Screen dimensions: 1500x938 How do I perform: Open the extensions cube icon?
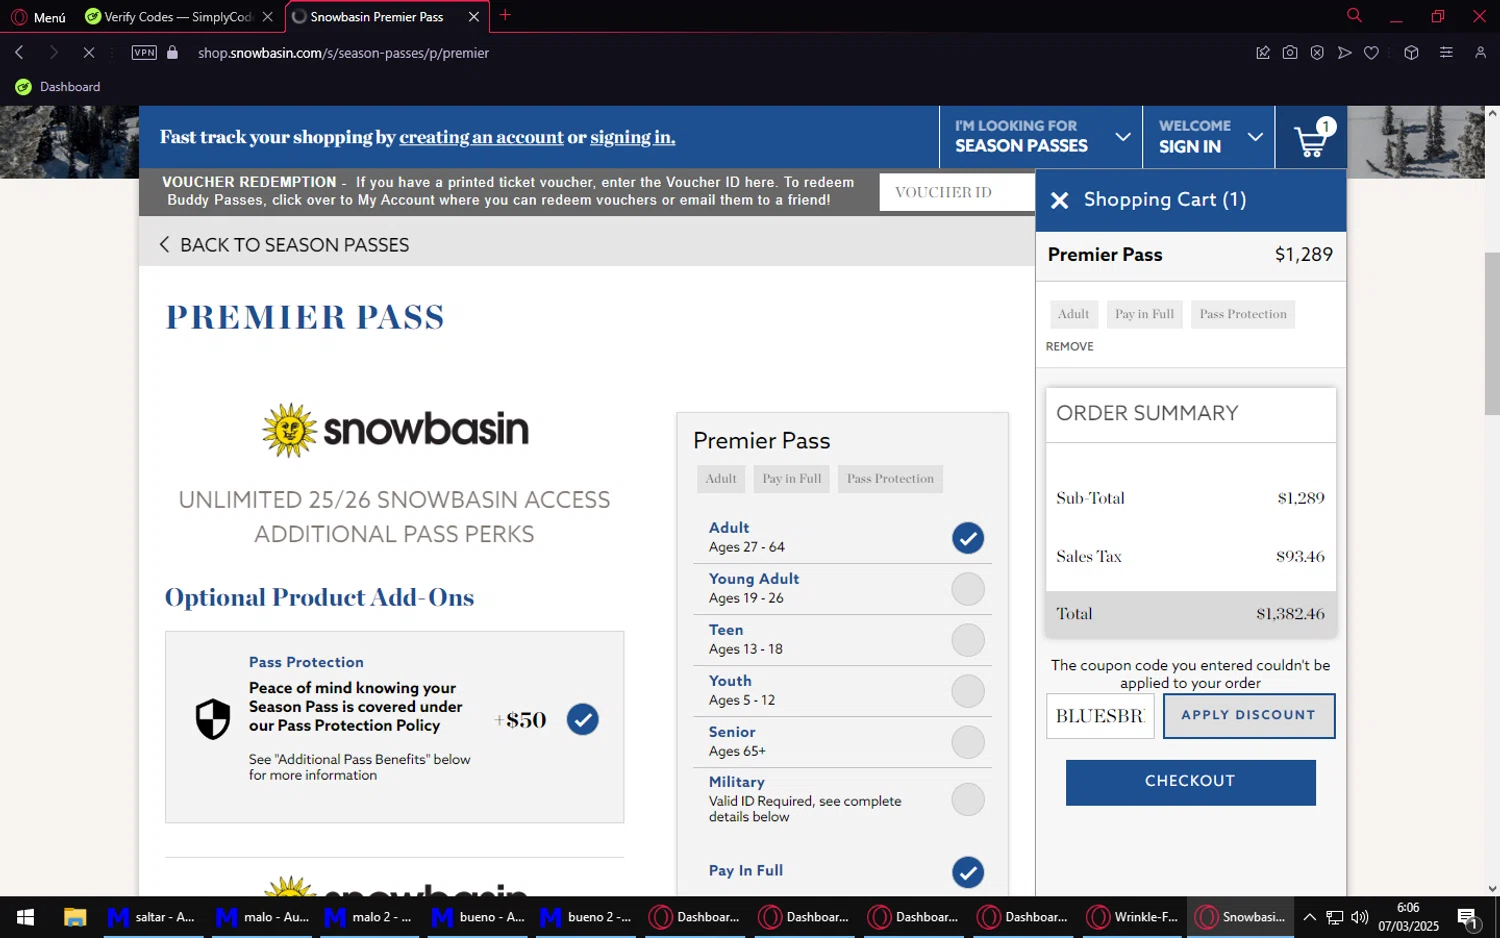click(1411, 53)
